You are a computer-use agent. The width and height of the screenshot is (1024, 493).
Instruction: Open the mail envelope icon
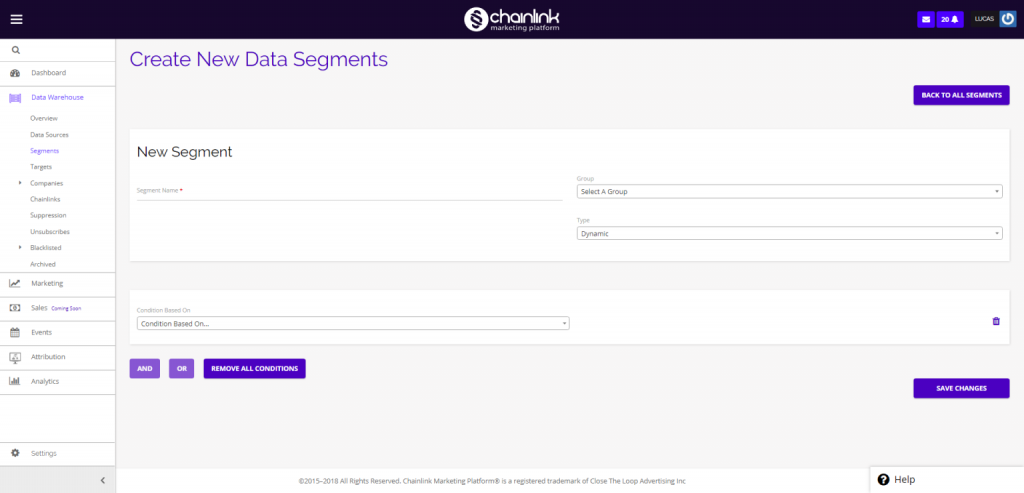point(925,20)
